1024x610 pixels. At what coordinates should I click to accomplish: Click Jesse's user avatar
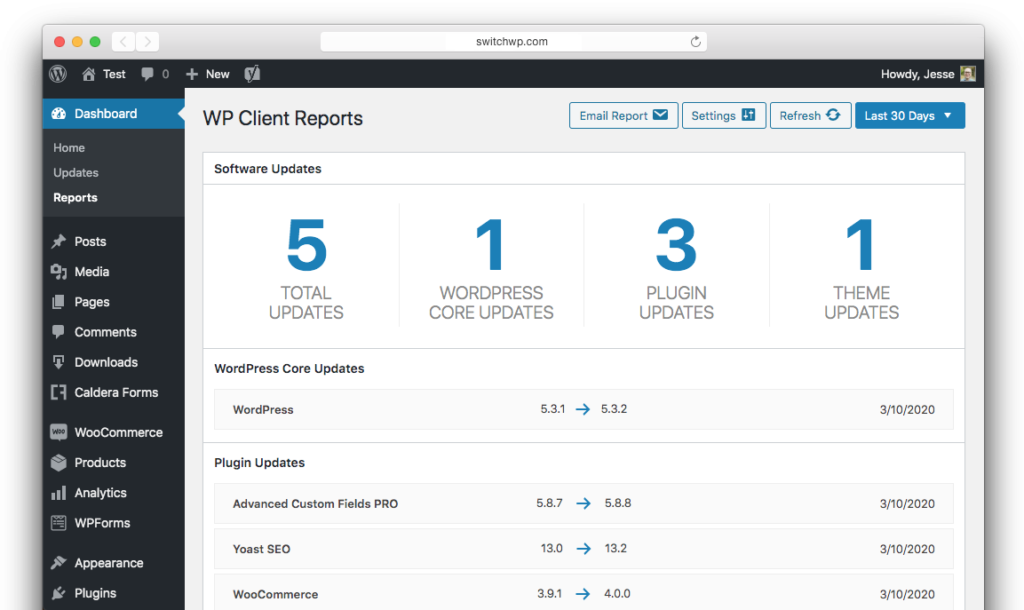click(x=967, y=74)
